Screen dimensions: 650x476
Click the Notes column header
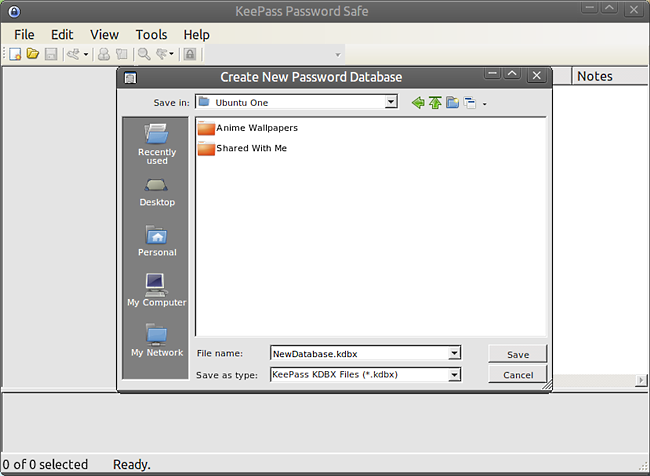click(x=610, y=76)
